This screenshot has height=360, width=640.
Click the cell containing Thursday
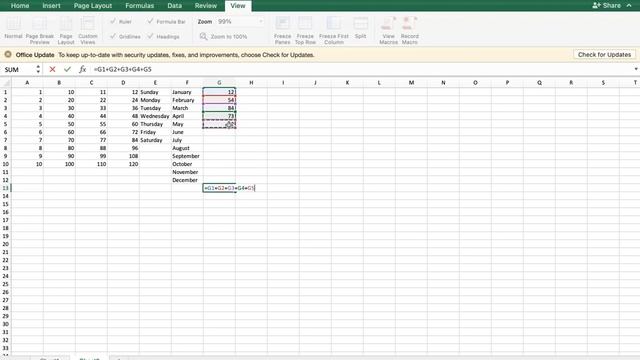click(155, 124)
